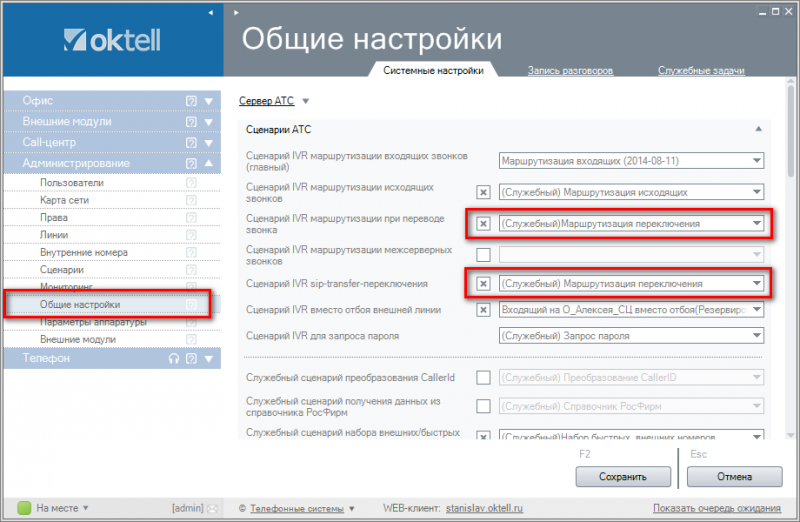Open the Маршрутизация входящих (2014-08-11) dropdown
The height and width of the screenshot is (522, 800).
(x=631, y=161)
